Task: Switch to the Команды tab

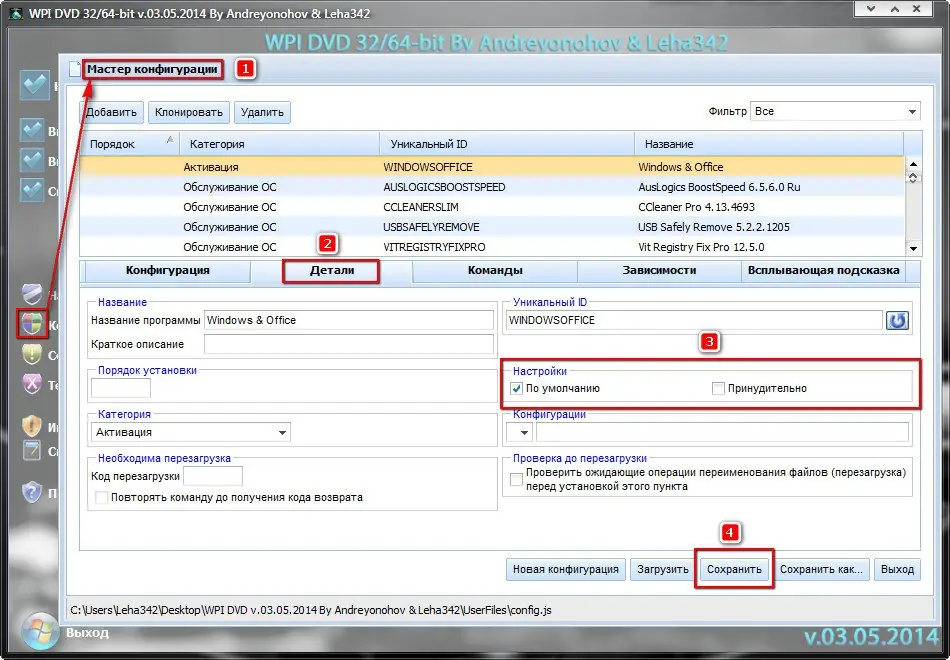Action: point(495,270)
